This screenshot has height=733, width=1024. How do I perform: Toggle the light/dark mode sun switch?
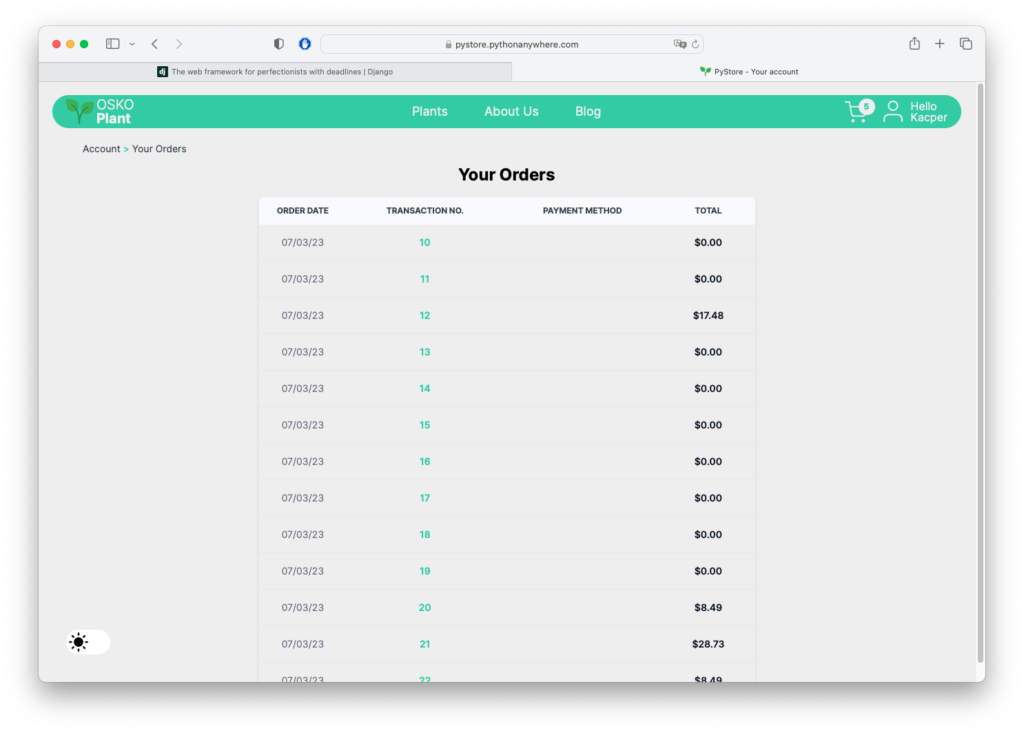88,642
